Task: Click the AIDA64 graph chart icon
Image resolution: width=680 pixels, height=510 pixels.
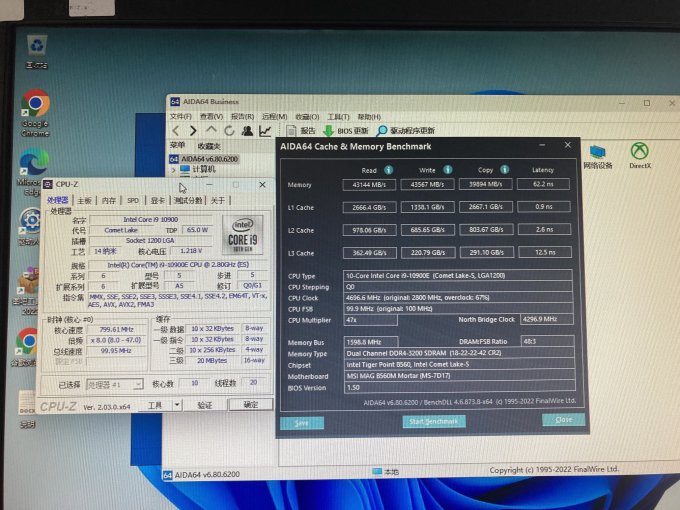Action: pyautogui.click(x=265, y=131)
